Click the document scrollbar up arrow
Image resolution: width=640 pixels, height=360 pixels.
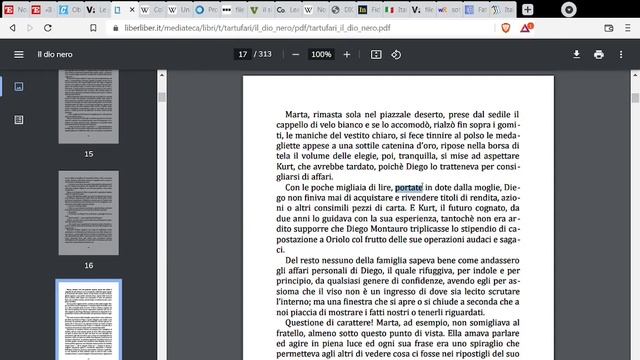click(635, 75)
